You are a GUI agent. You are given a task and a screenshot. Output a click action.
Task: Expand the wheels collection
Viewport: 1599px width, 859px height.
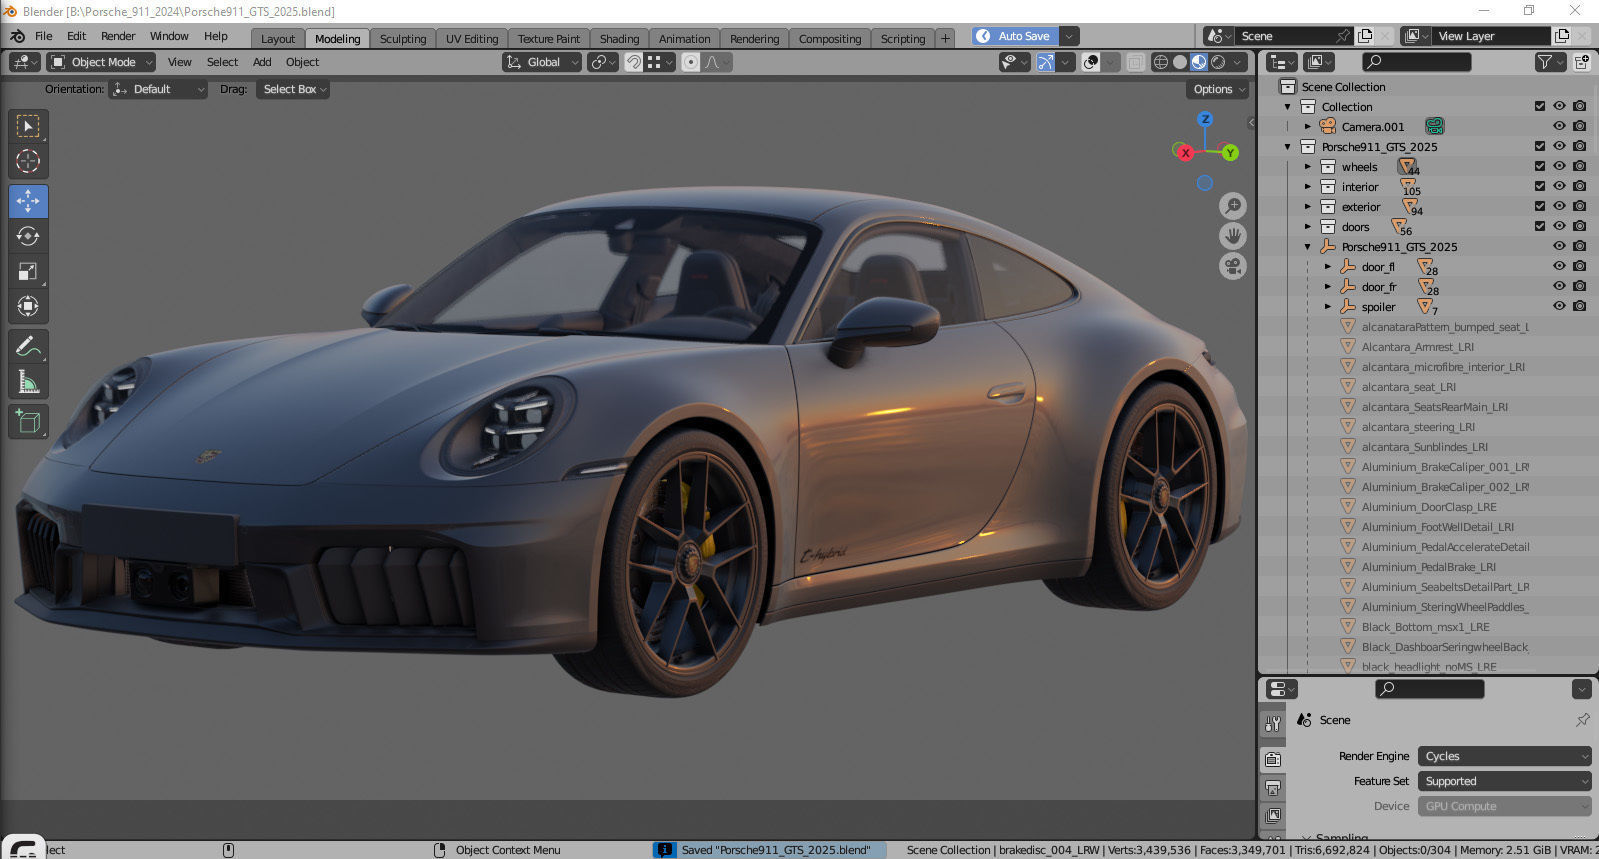click(x=1307, y=167)
